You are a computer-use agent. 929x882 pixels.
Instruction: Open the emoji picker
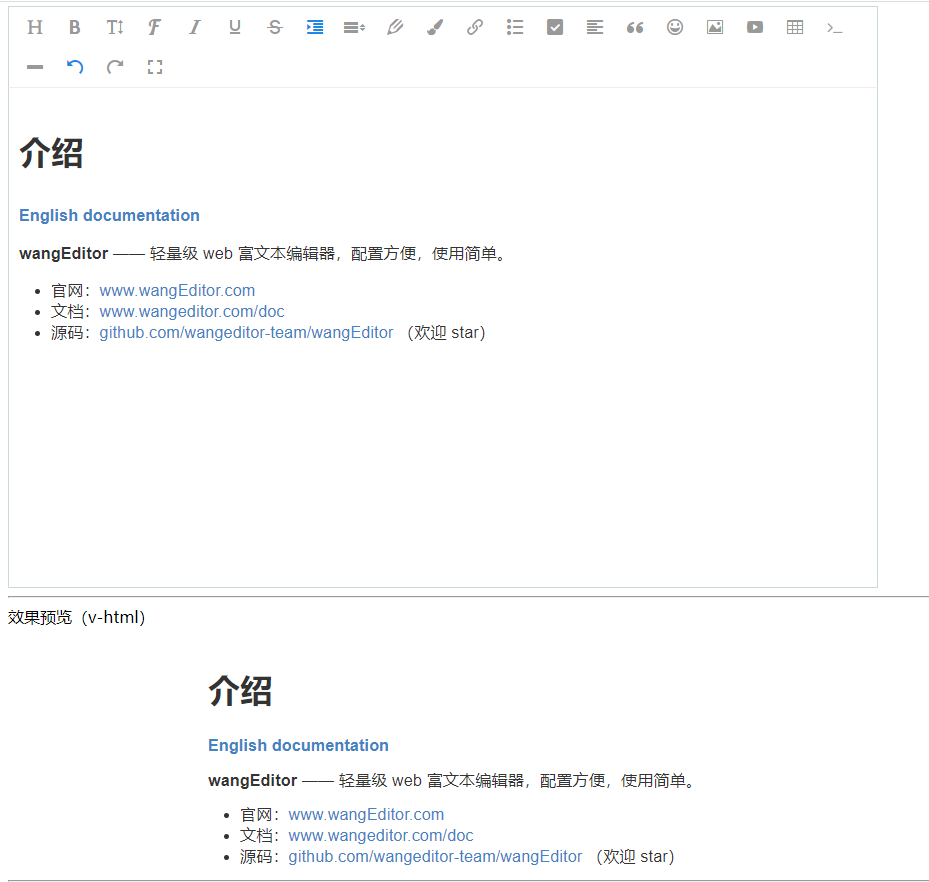[x=674, y=27]
